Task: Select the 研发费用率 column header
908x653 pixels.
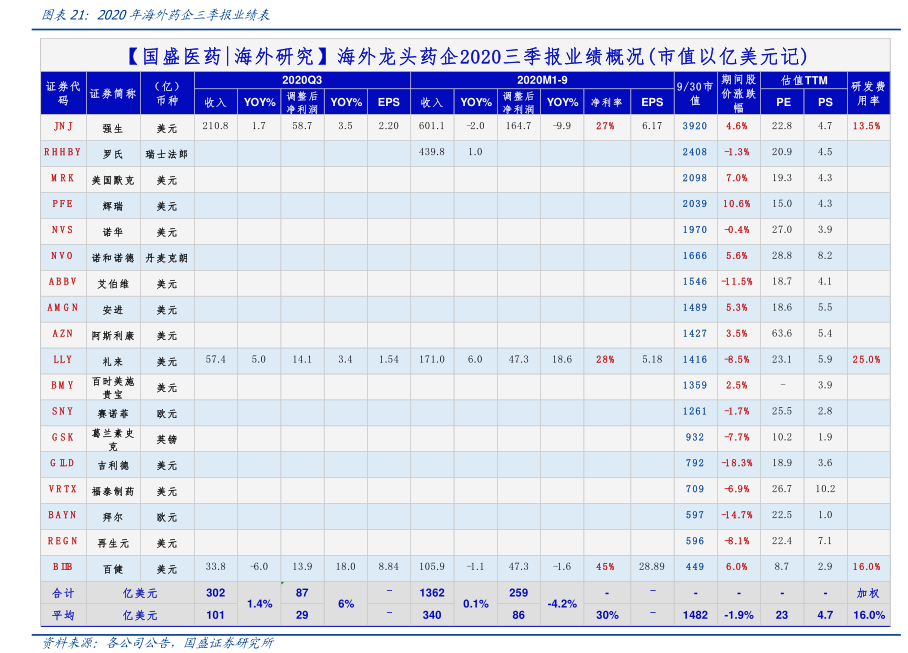Action: [x=869, y=93]
